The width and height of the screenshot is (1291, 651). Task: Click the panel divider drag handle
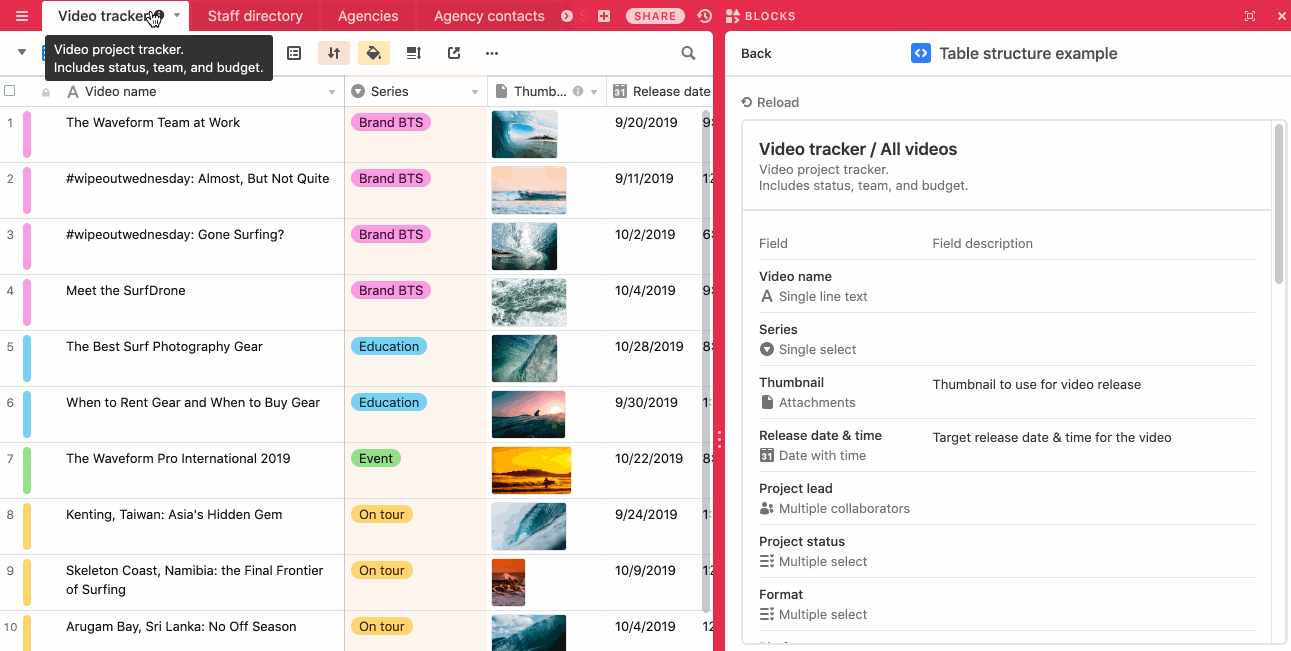719,439
